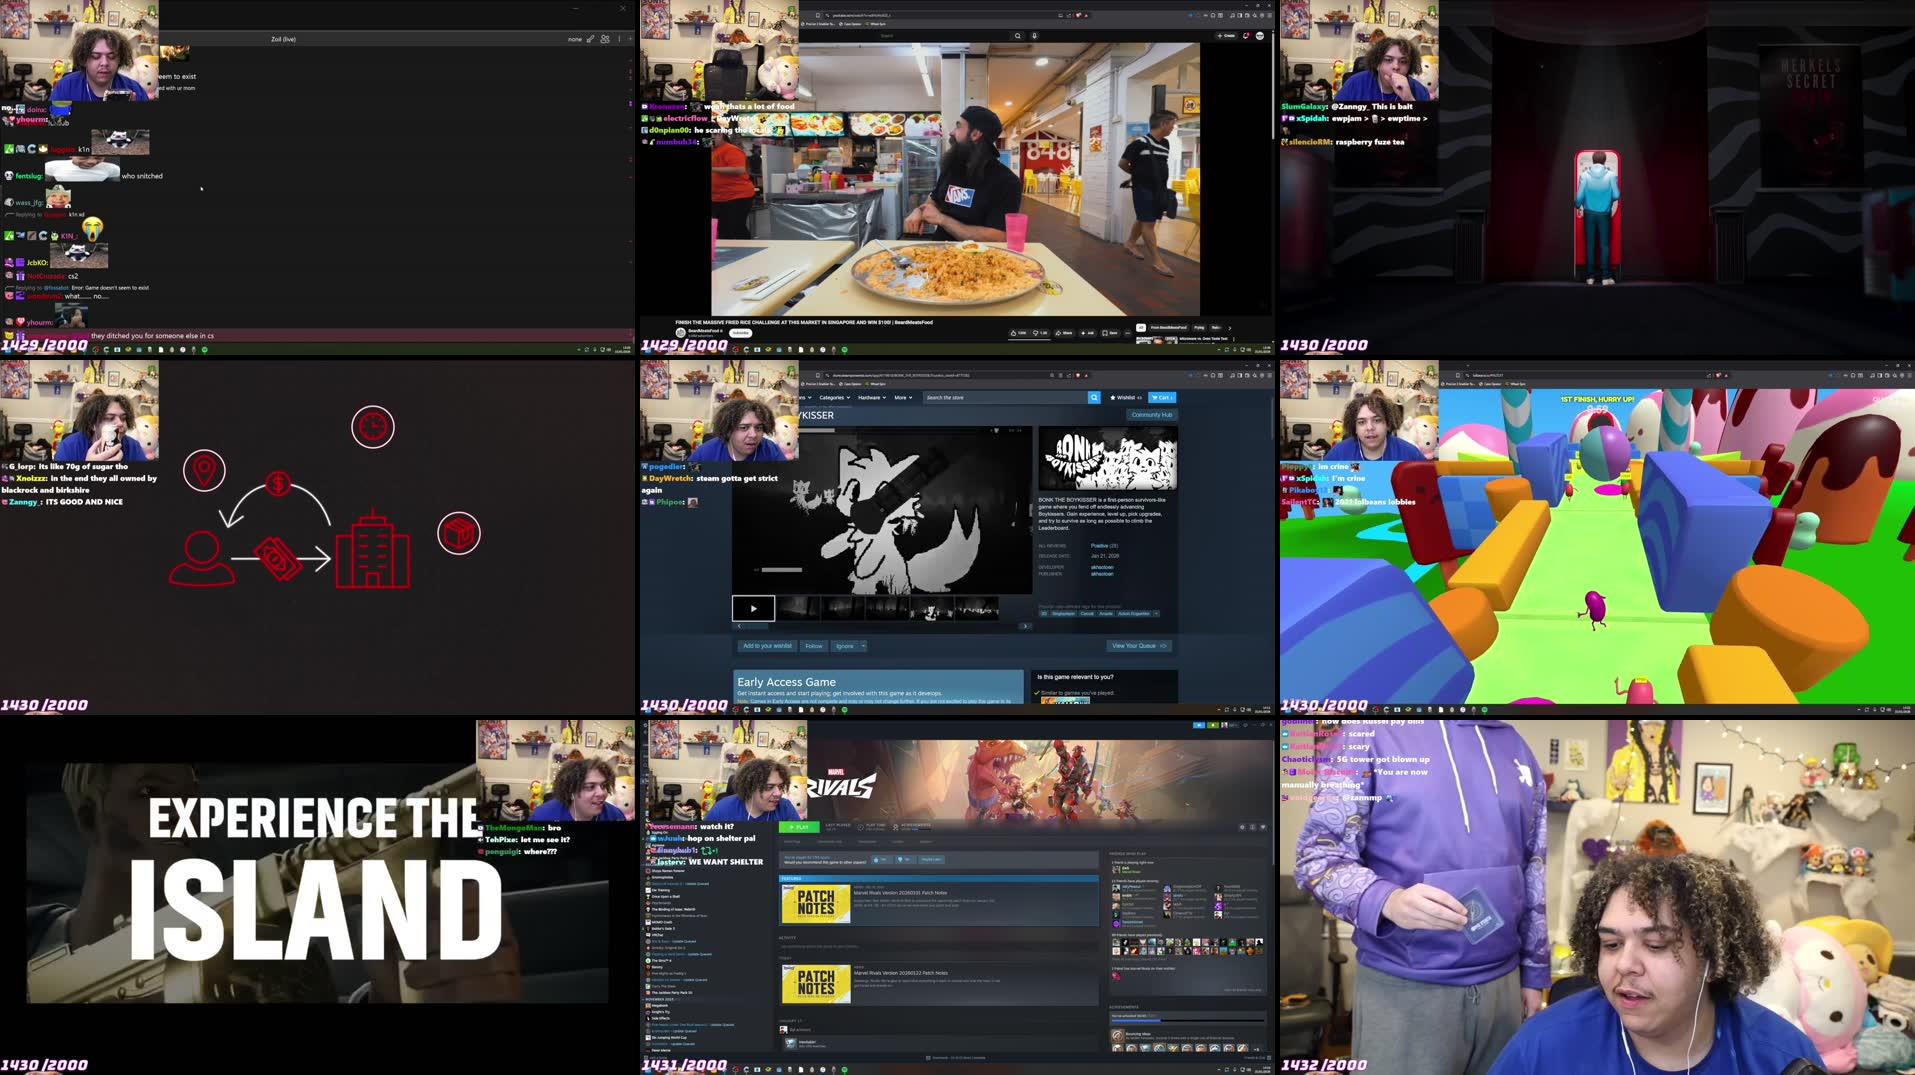Viewport: 1915px width, 1075px height.
Task: Click the Achievements trophy icon above the Marvel Rivals page
Action: tap(895, 827)
